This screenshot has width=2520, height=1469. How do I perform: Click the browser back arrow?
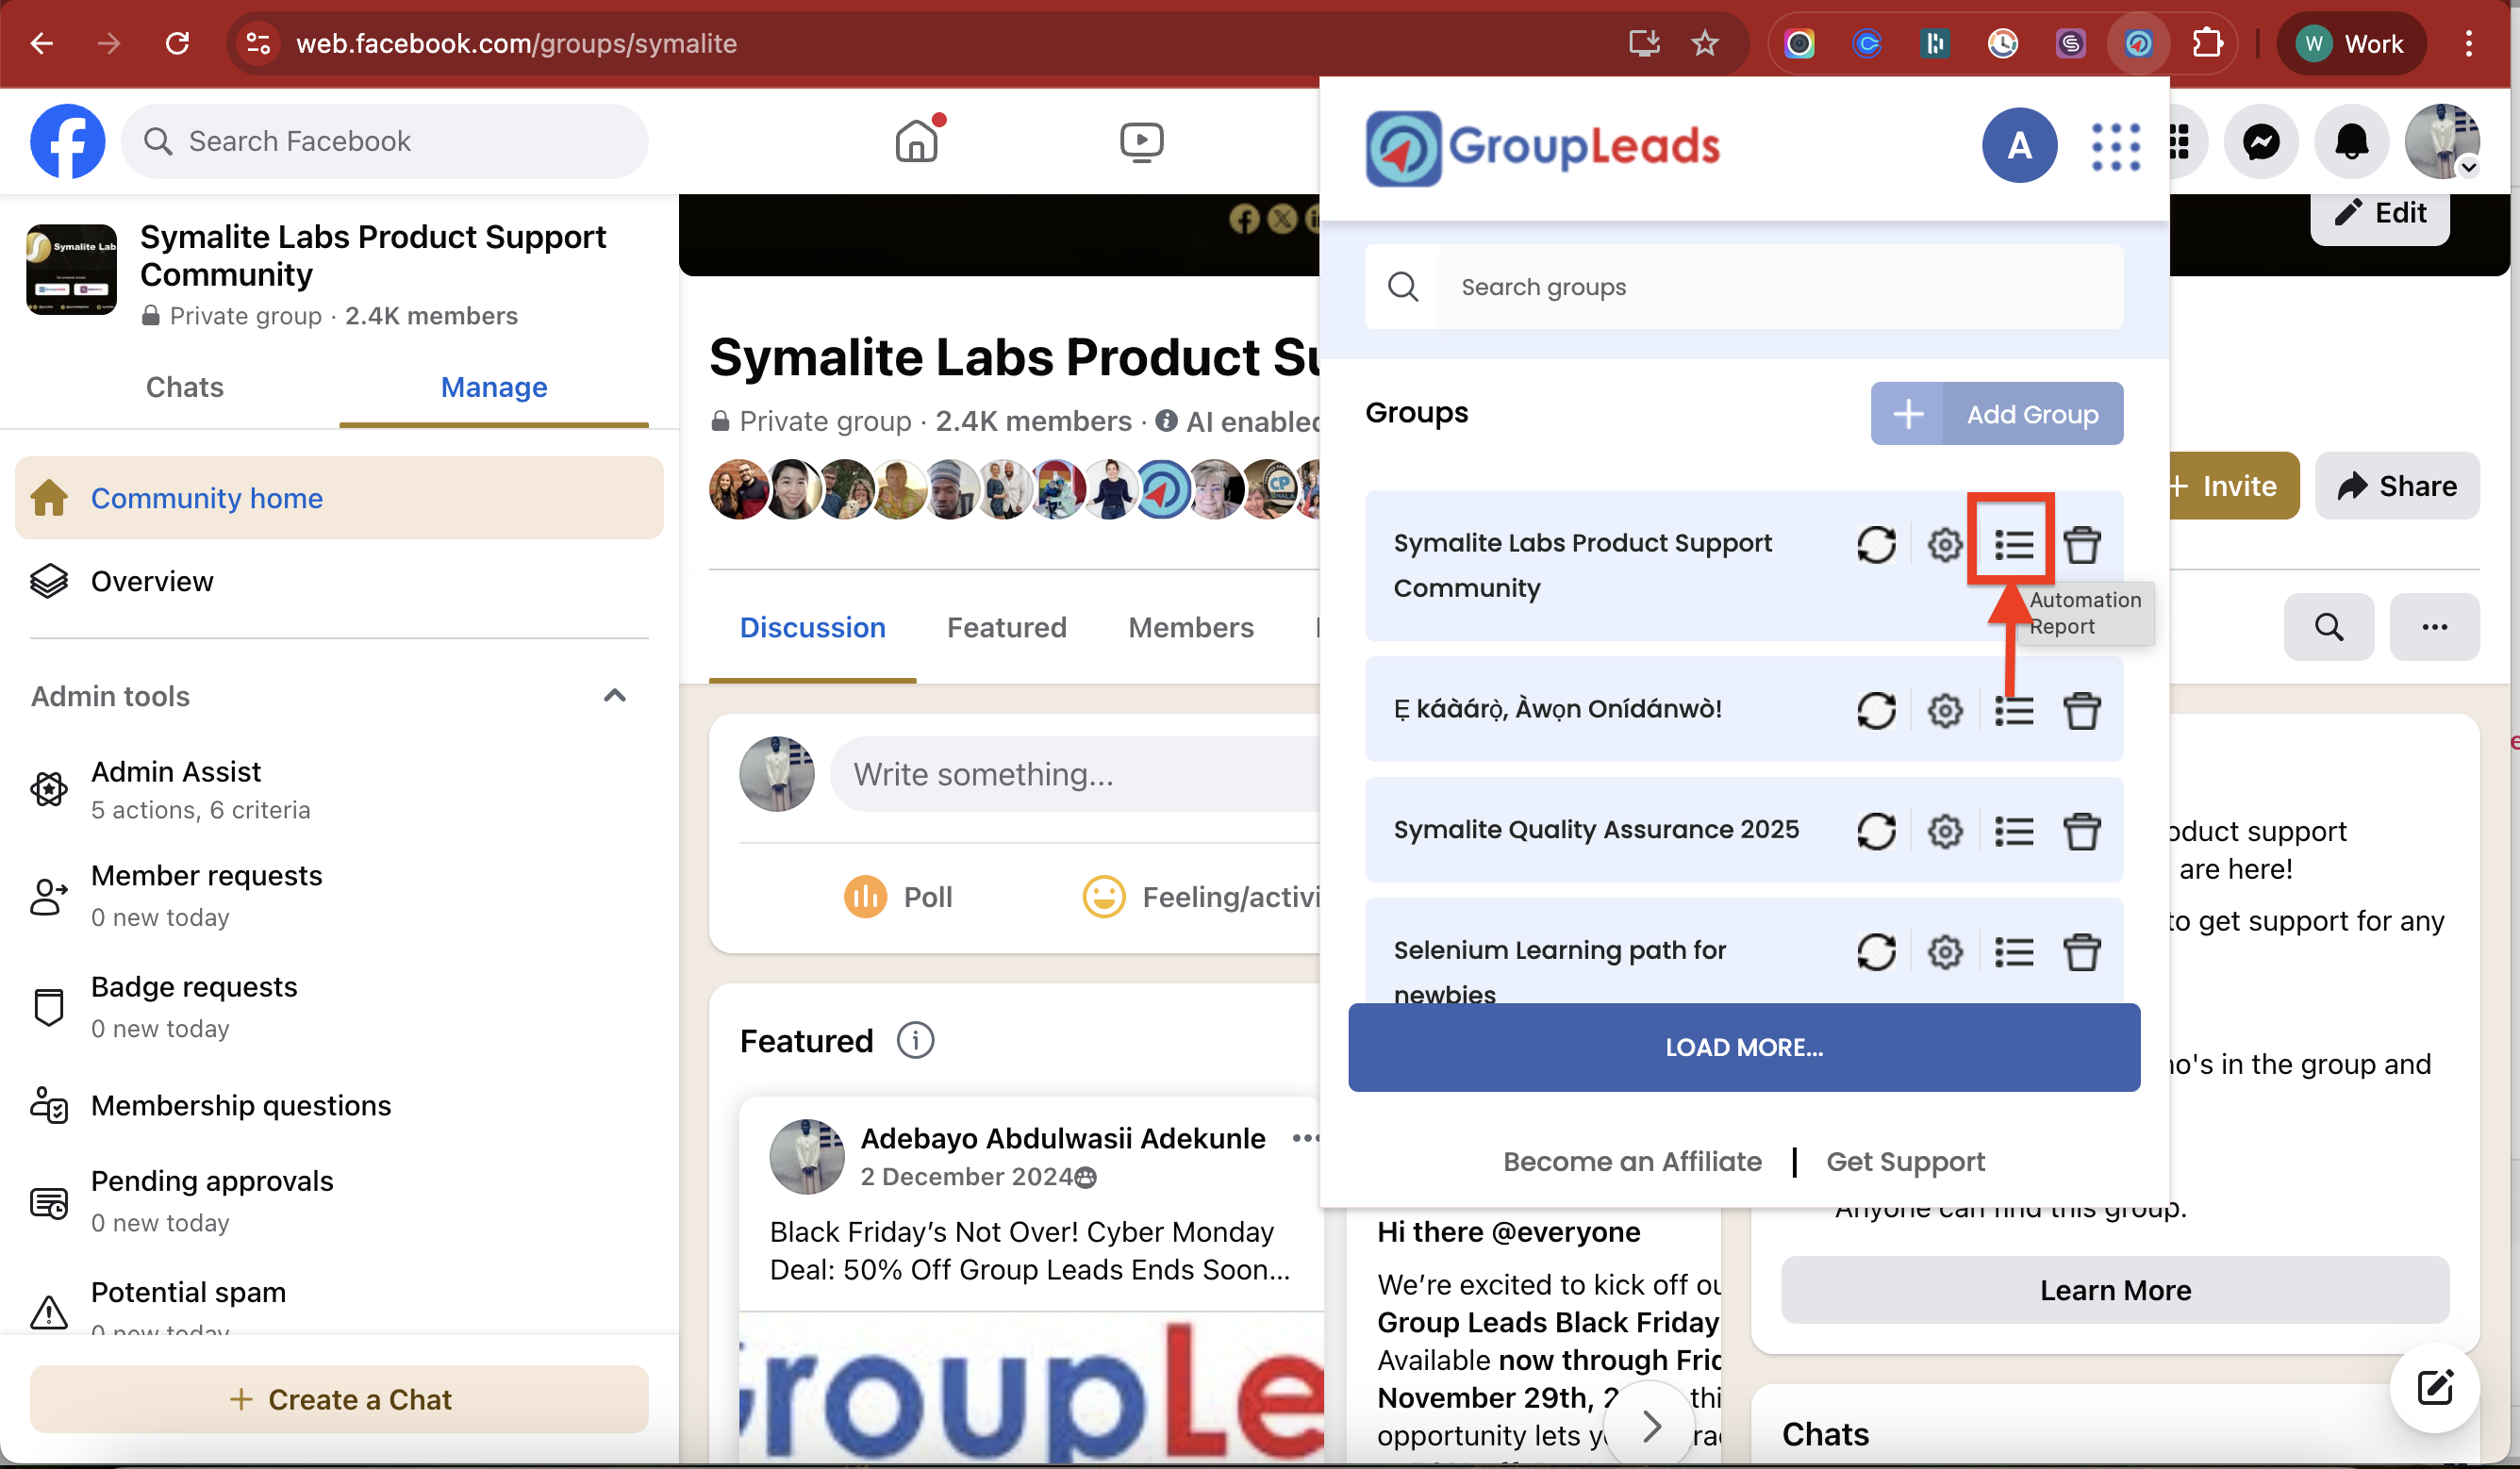(41, 43)
